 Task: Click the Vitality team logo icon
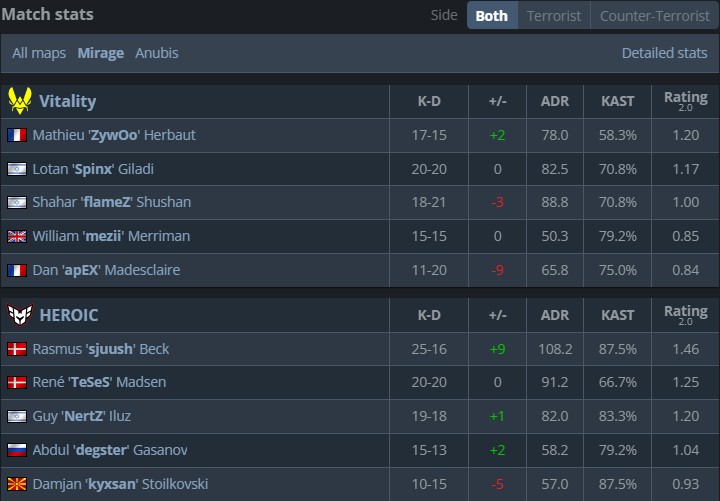[x=19, y=101]
